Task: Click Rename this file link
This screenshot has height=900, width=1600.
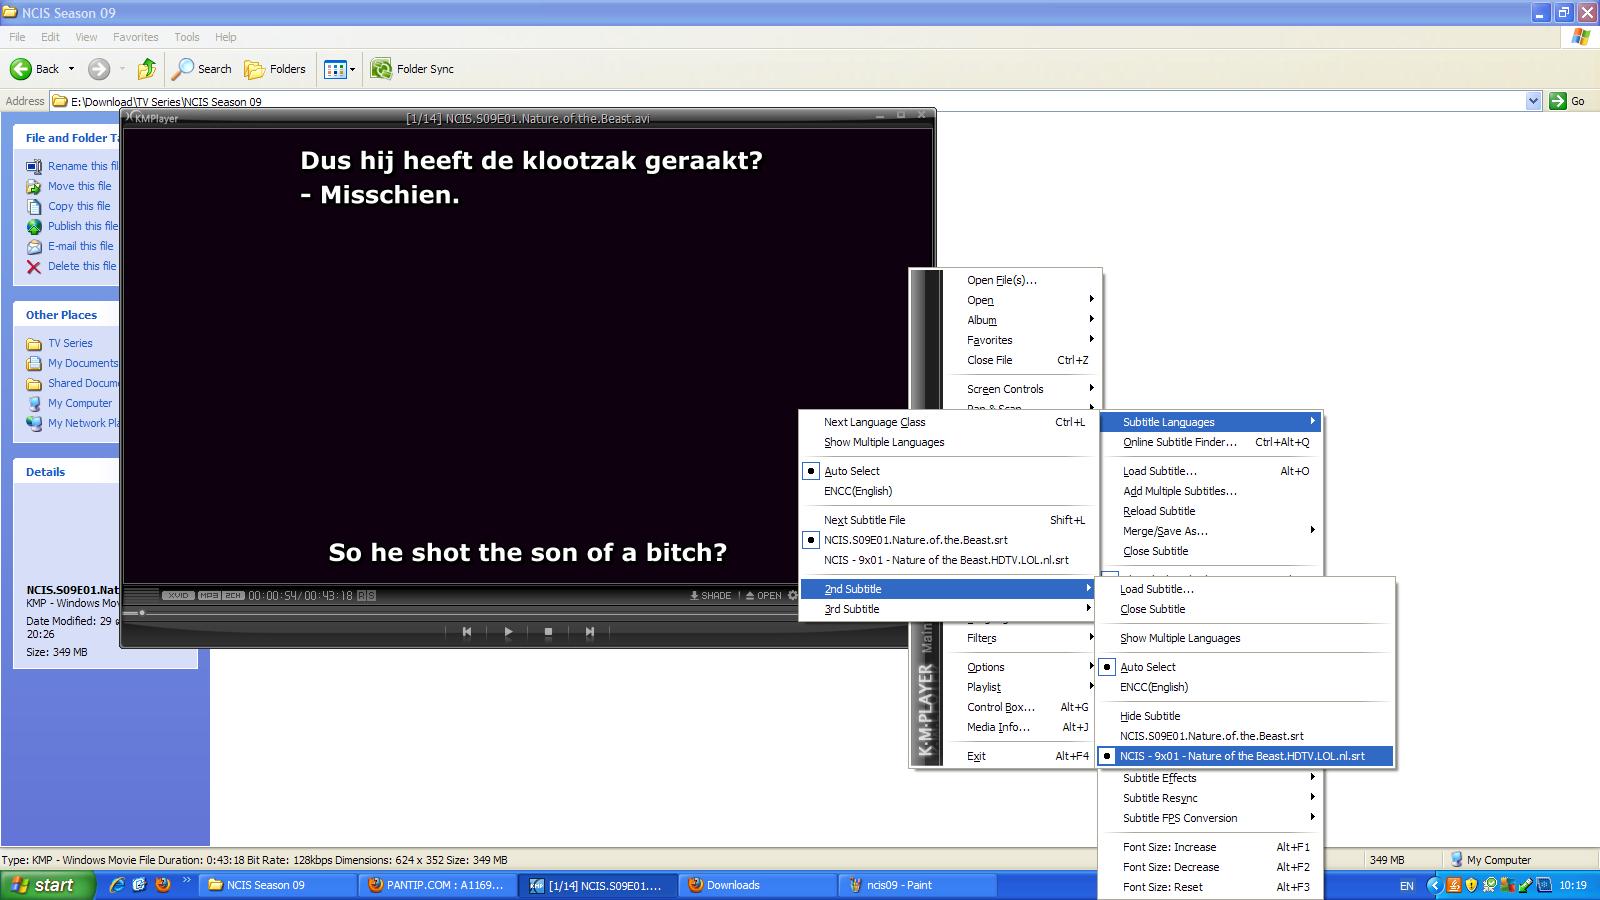Action: [83, 166]
